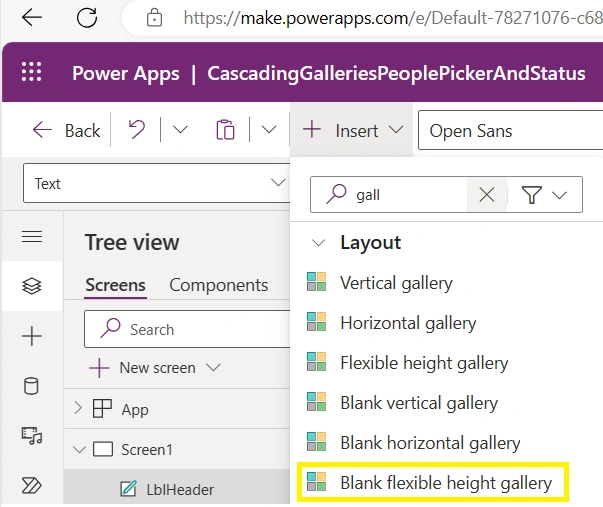Insert a Vertical gallery
The image size is (603, 507).
click(x=396, y=283)
